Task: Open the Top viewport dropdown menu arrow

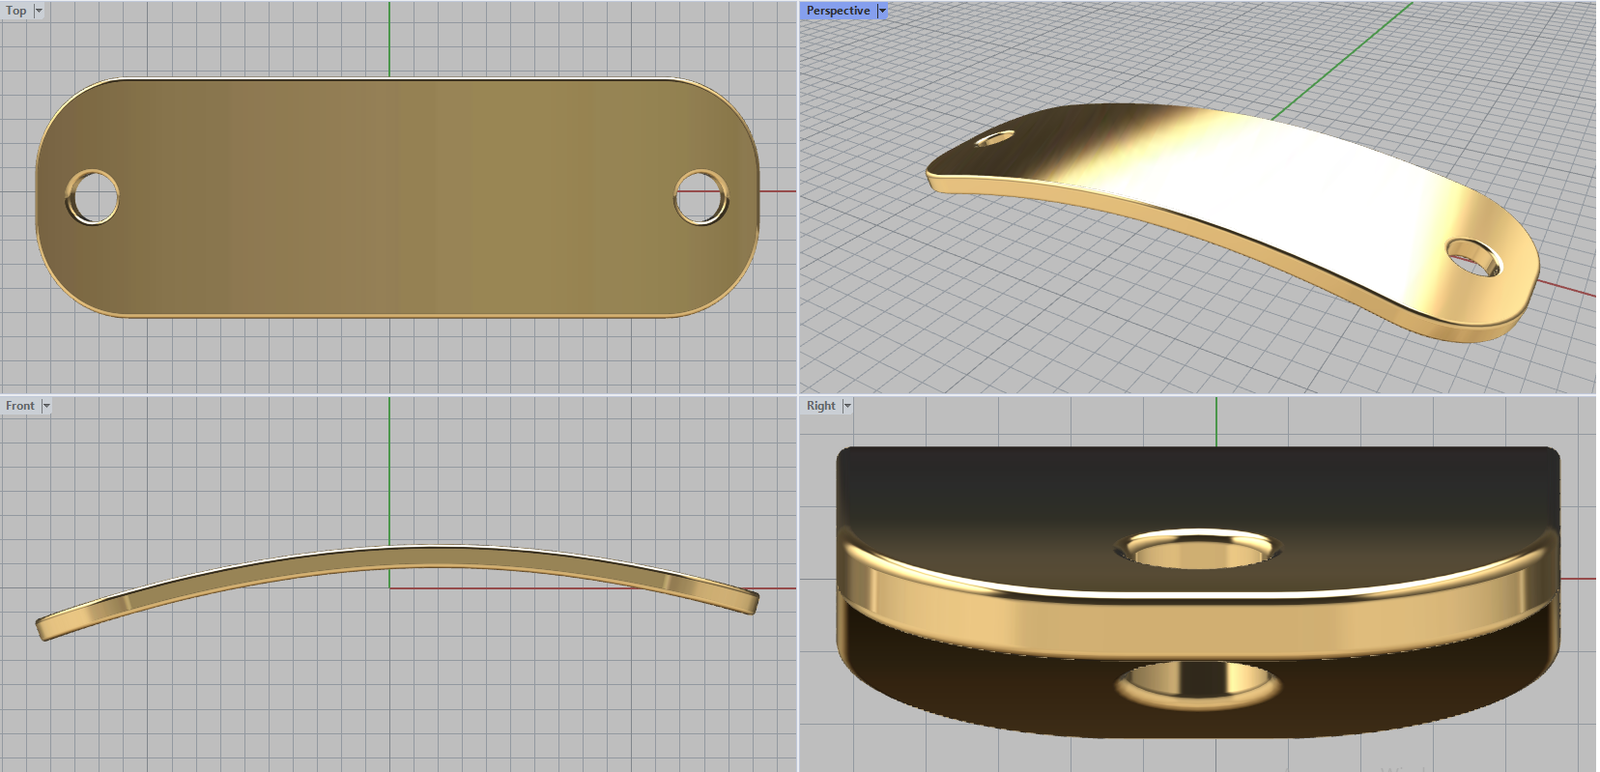Action: (39, 11)
